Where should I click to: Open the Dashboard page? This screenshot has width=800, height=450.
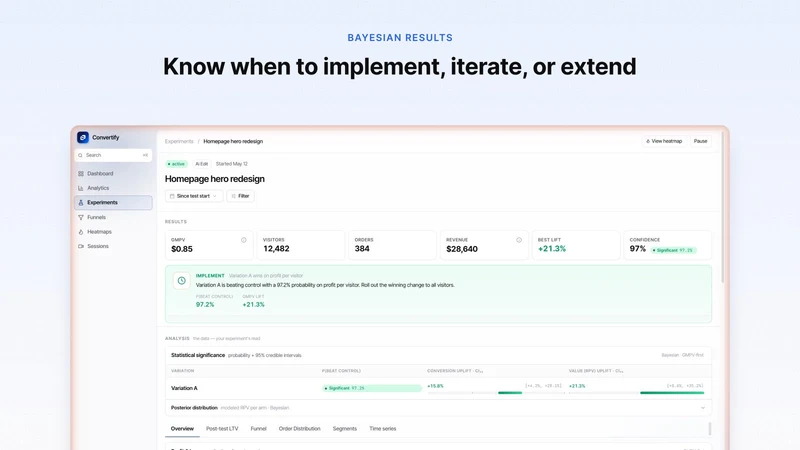(x=113, y=173)
